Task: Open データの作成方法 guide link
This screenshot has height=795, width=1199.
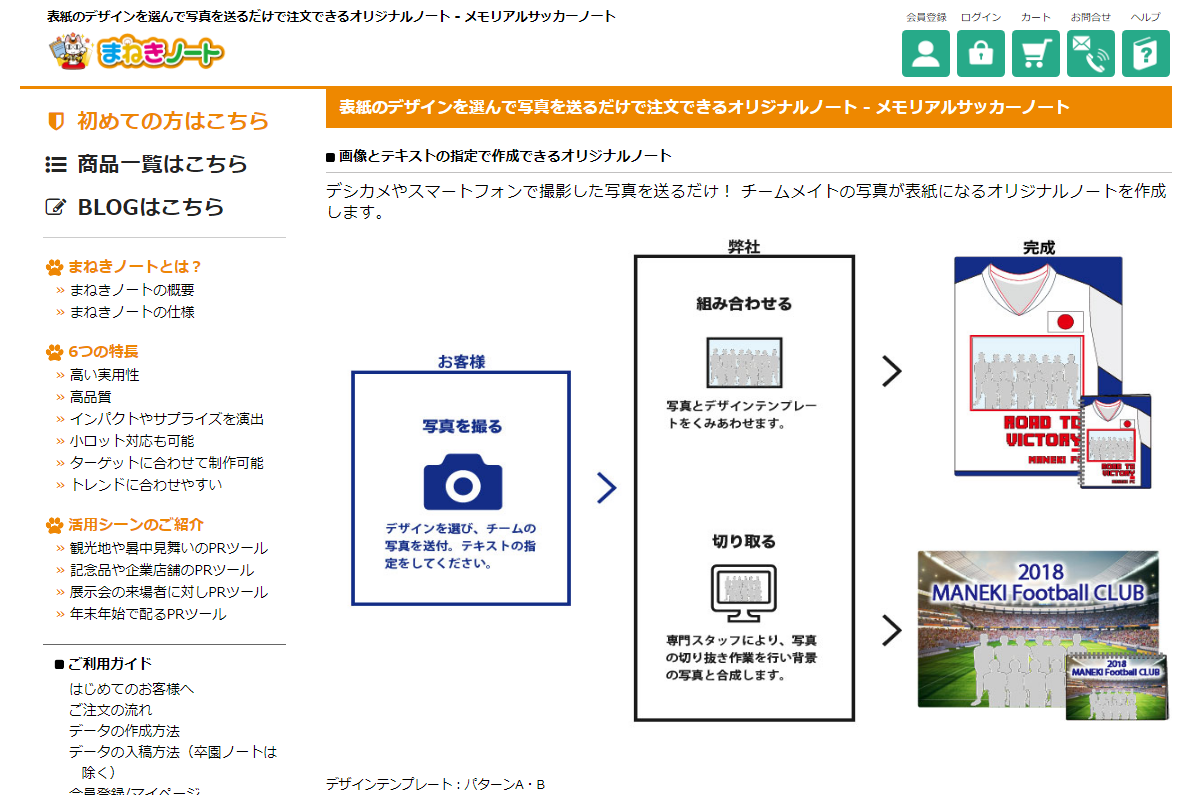Action: [125, 731]
